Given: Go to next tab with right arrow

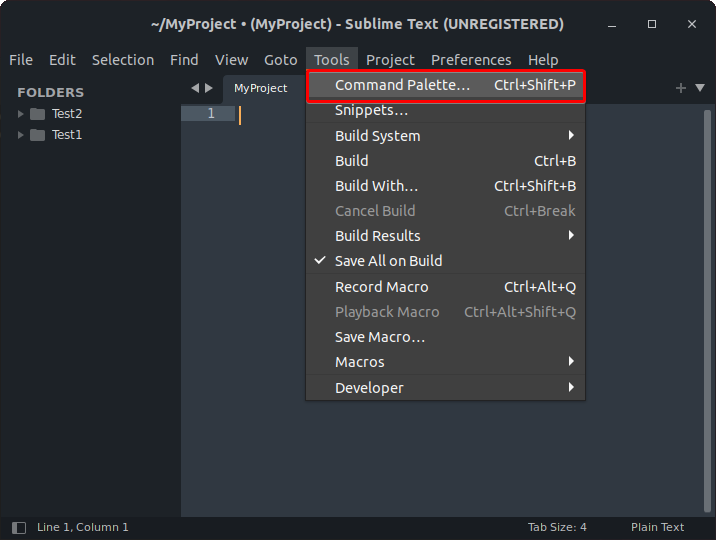Looking at the screenshot, I should tap(209, 88).
